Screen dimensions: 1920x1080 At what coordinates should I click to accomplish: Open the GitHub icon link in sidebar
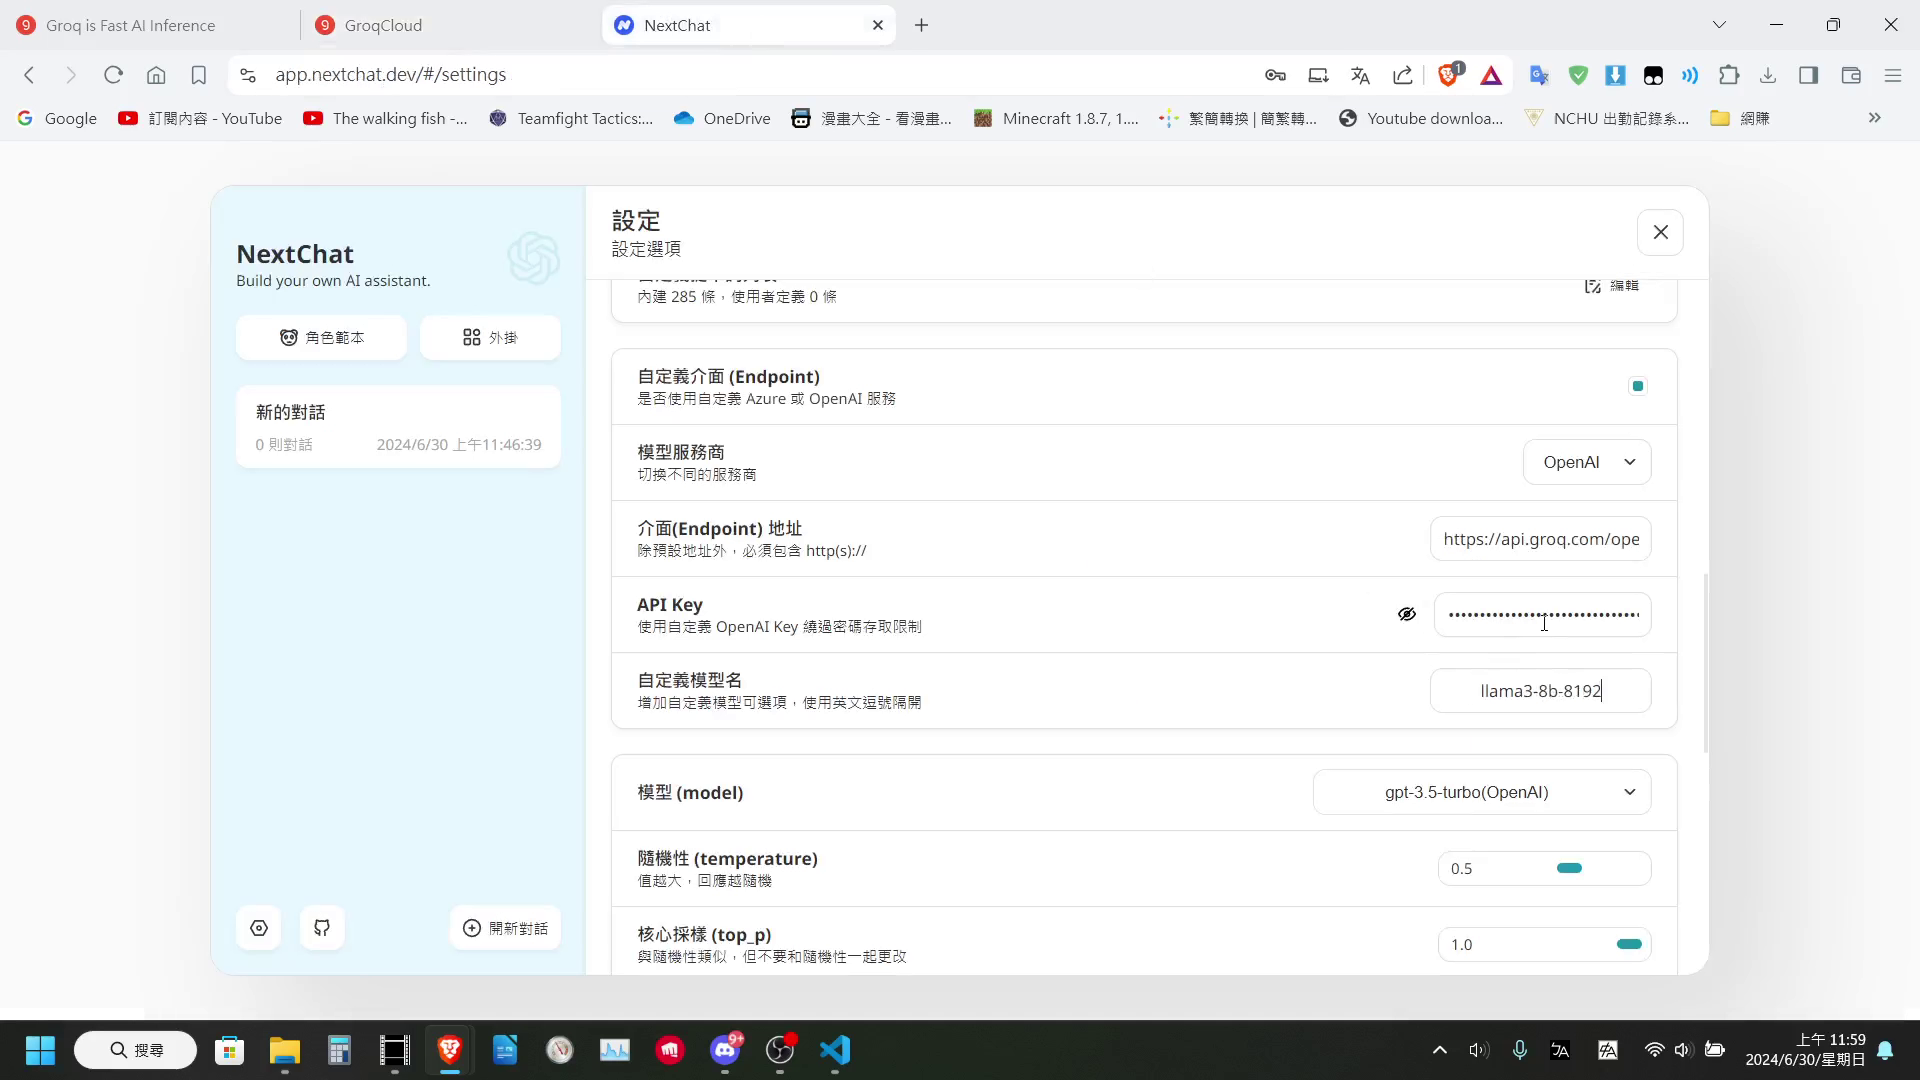pyautogui.click(x=322, y=928)
